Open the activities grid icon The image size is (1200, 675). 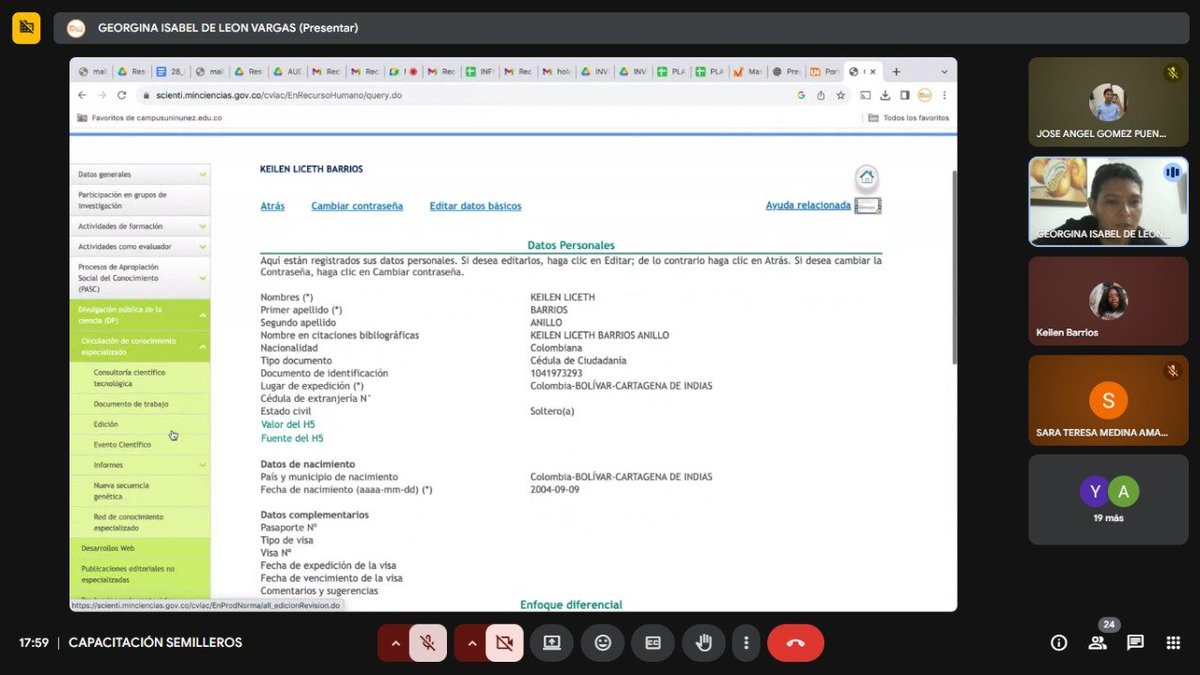tap(1173, 643)
